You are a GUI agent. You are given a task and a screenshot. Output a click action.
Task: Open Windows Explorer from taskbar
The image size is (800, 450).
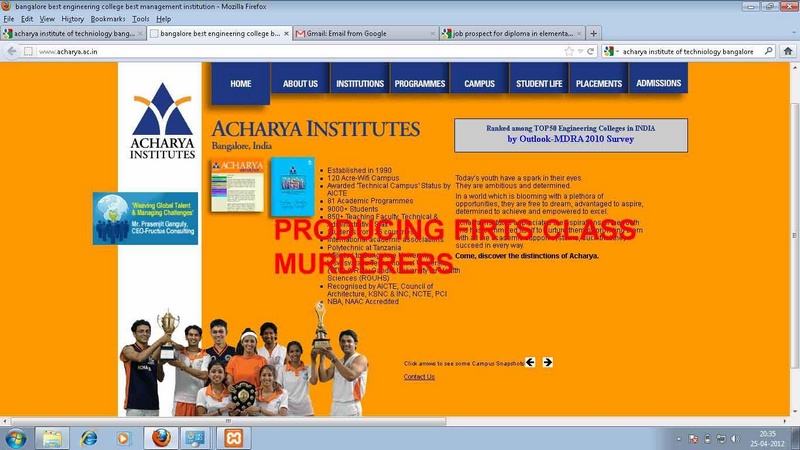[52, 438]
